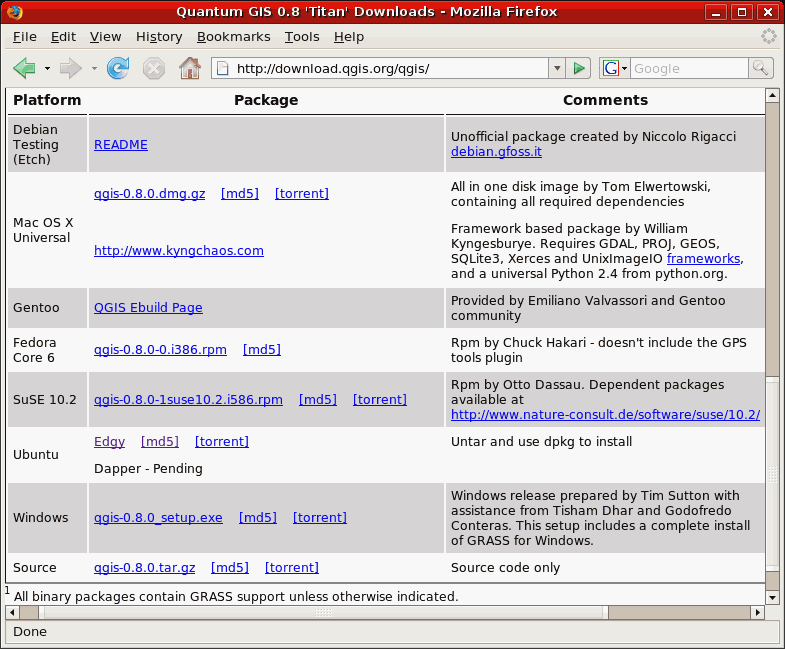Open torrent link for source tarball
This screenshot has width=785, height=649.
292,568
